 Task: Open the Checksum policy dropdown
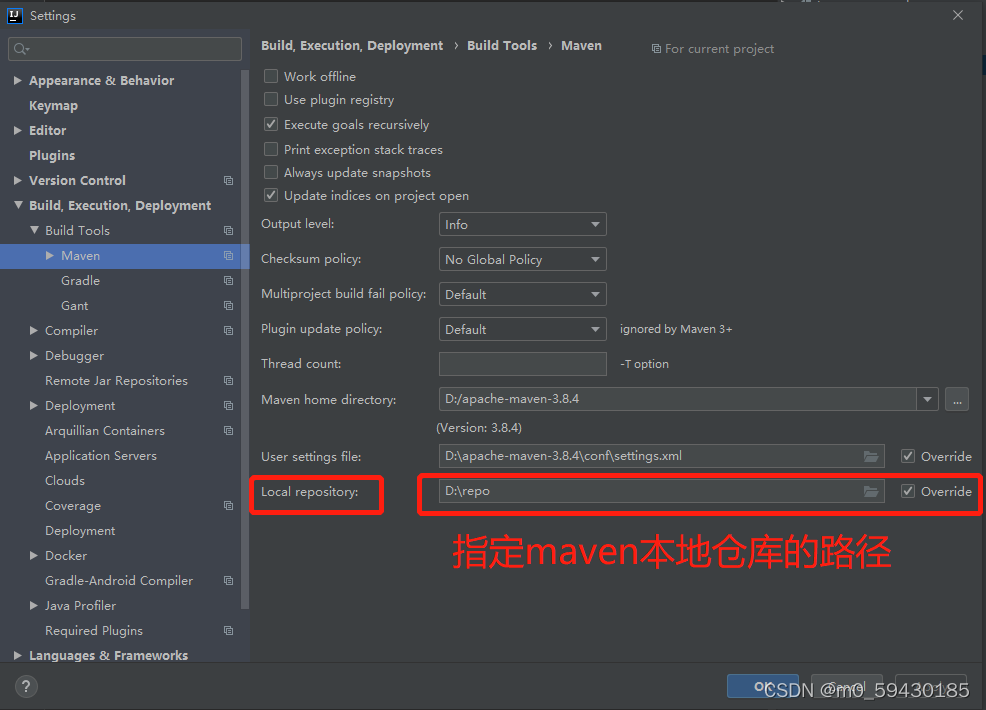tap(523, 259)
